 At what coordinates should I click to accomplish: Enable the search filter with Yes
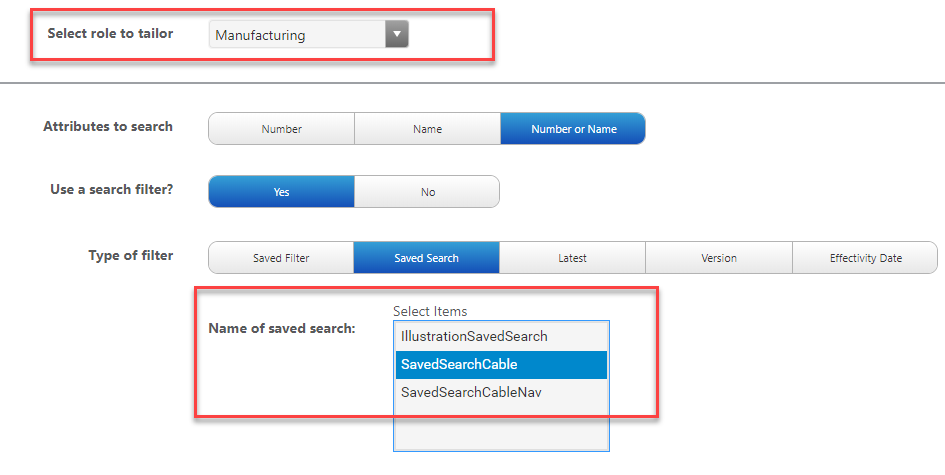click(281, 192)
